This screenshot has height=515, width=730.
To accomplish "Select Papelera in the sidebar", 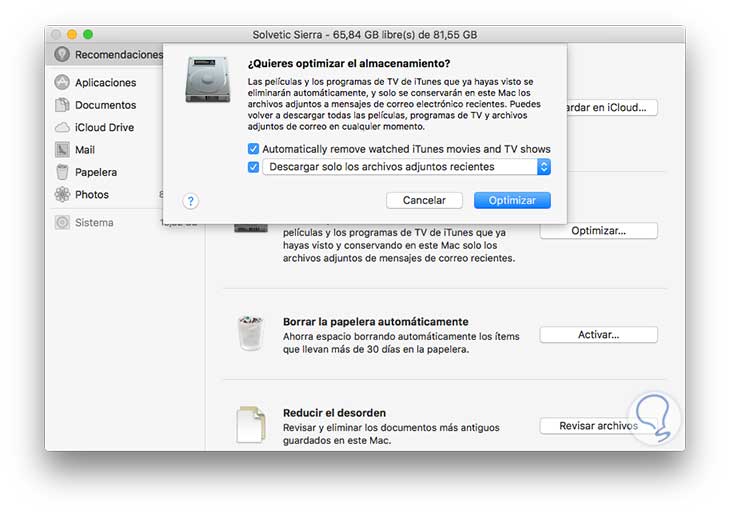I will pos(126,172).
